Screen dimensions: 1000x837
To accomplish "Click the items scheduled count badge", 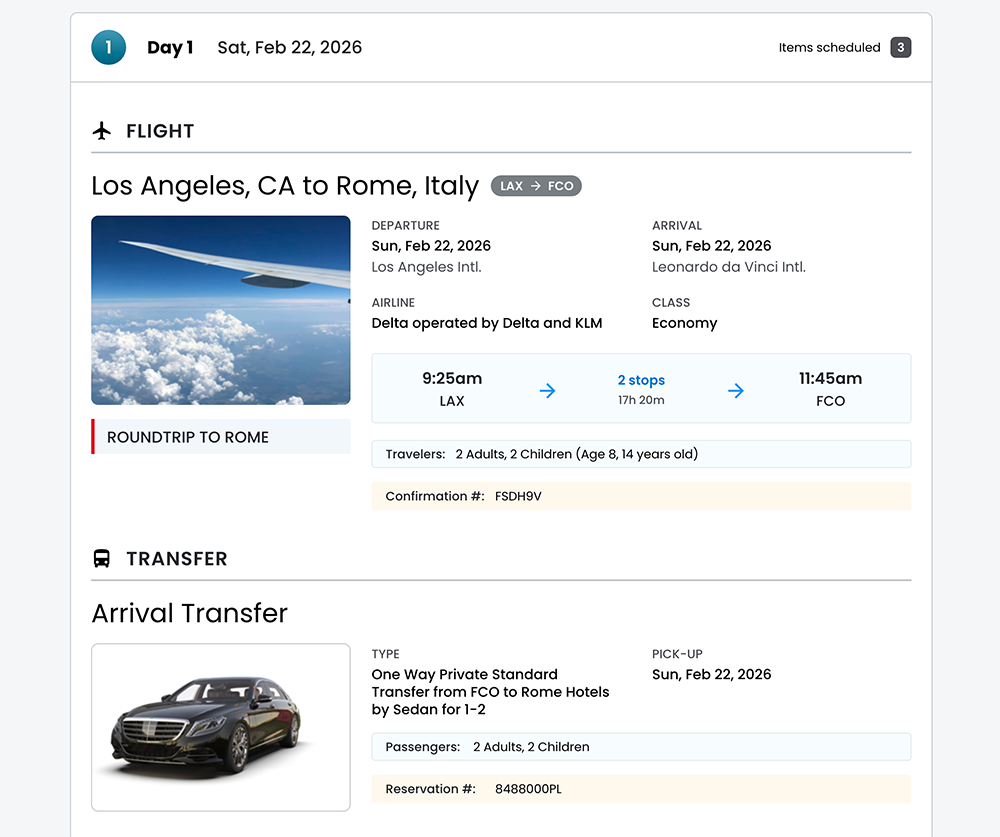I will (x=901, y=47).
